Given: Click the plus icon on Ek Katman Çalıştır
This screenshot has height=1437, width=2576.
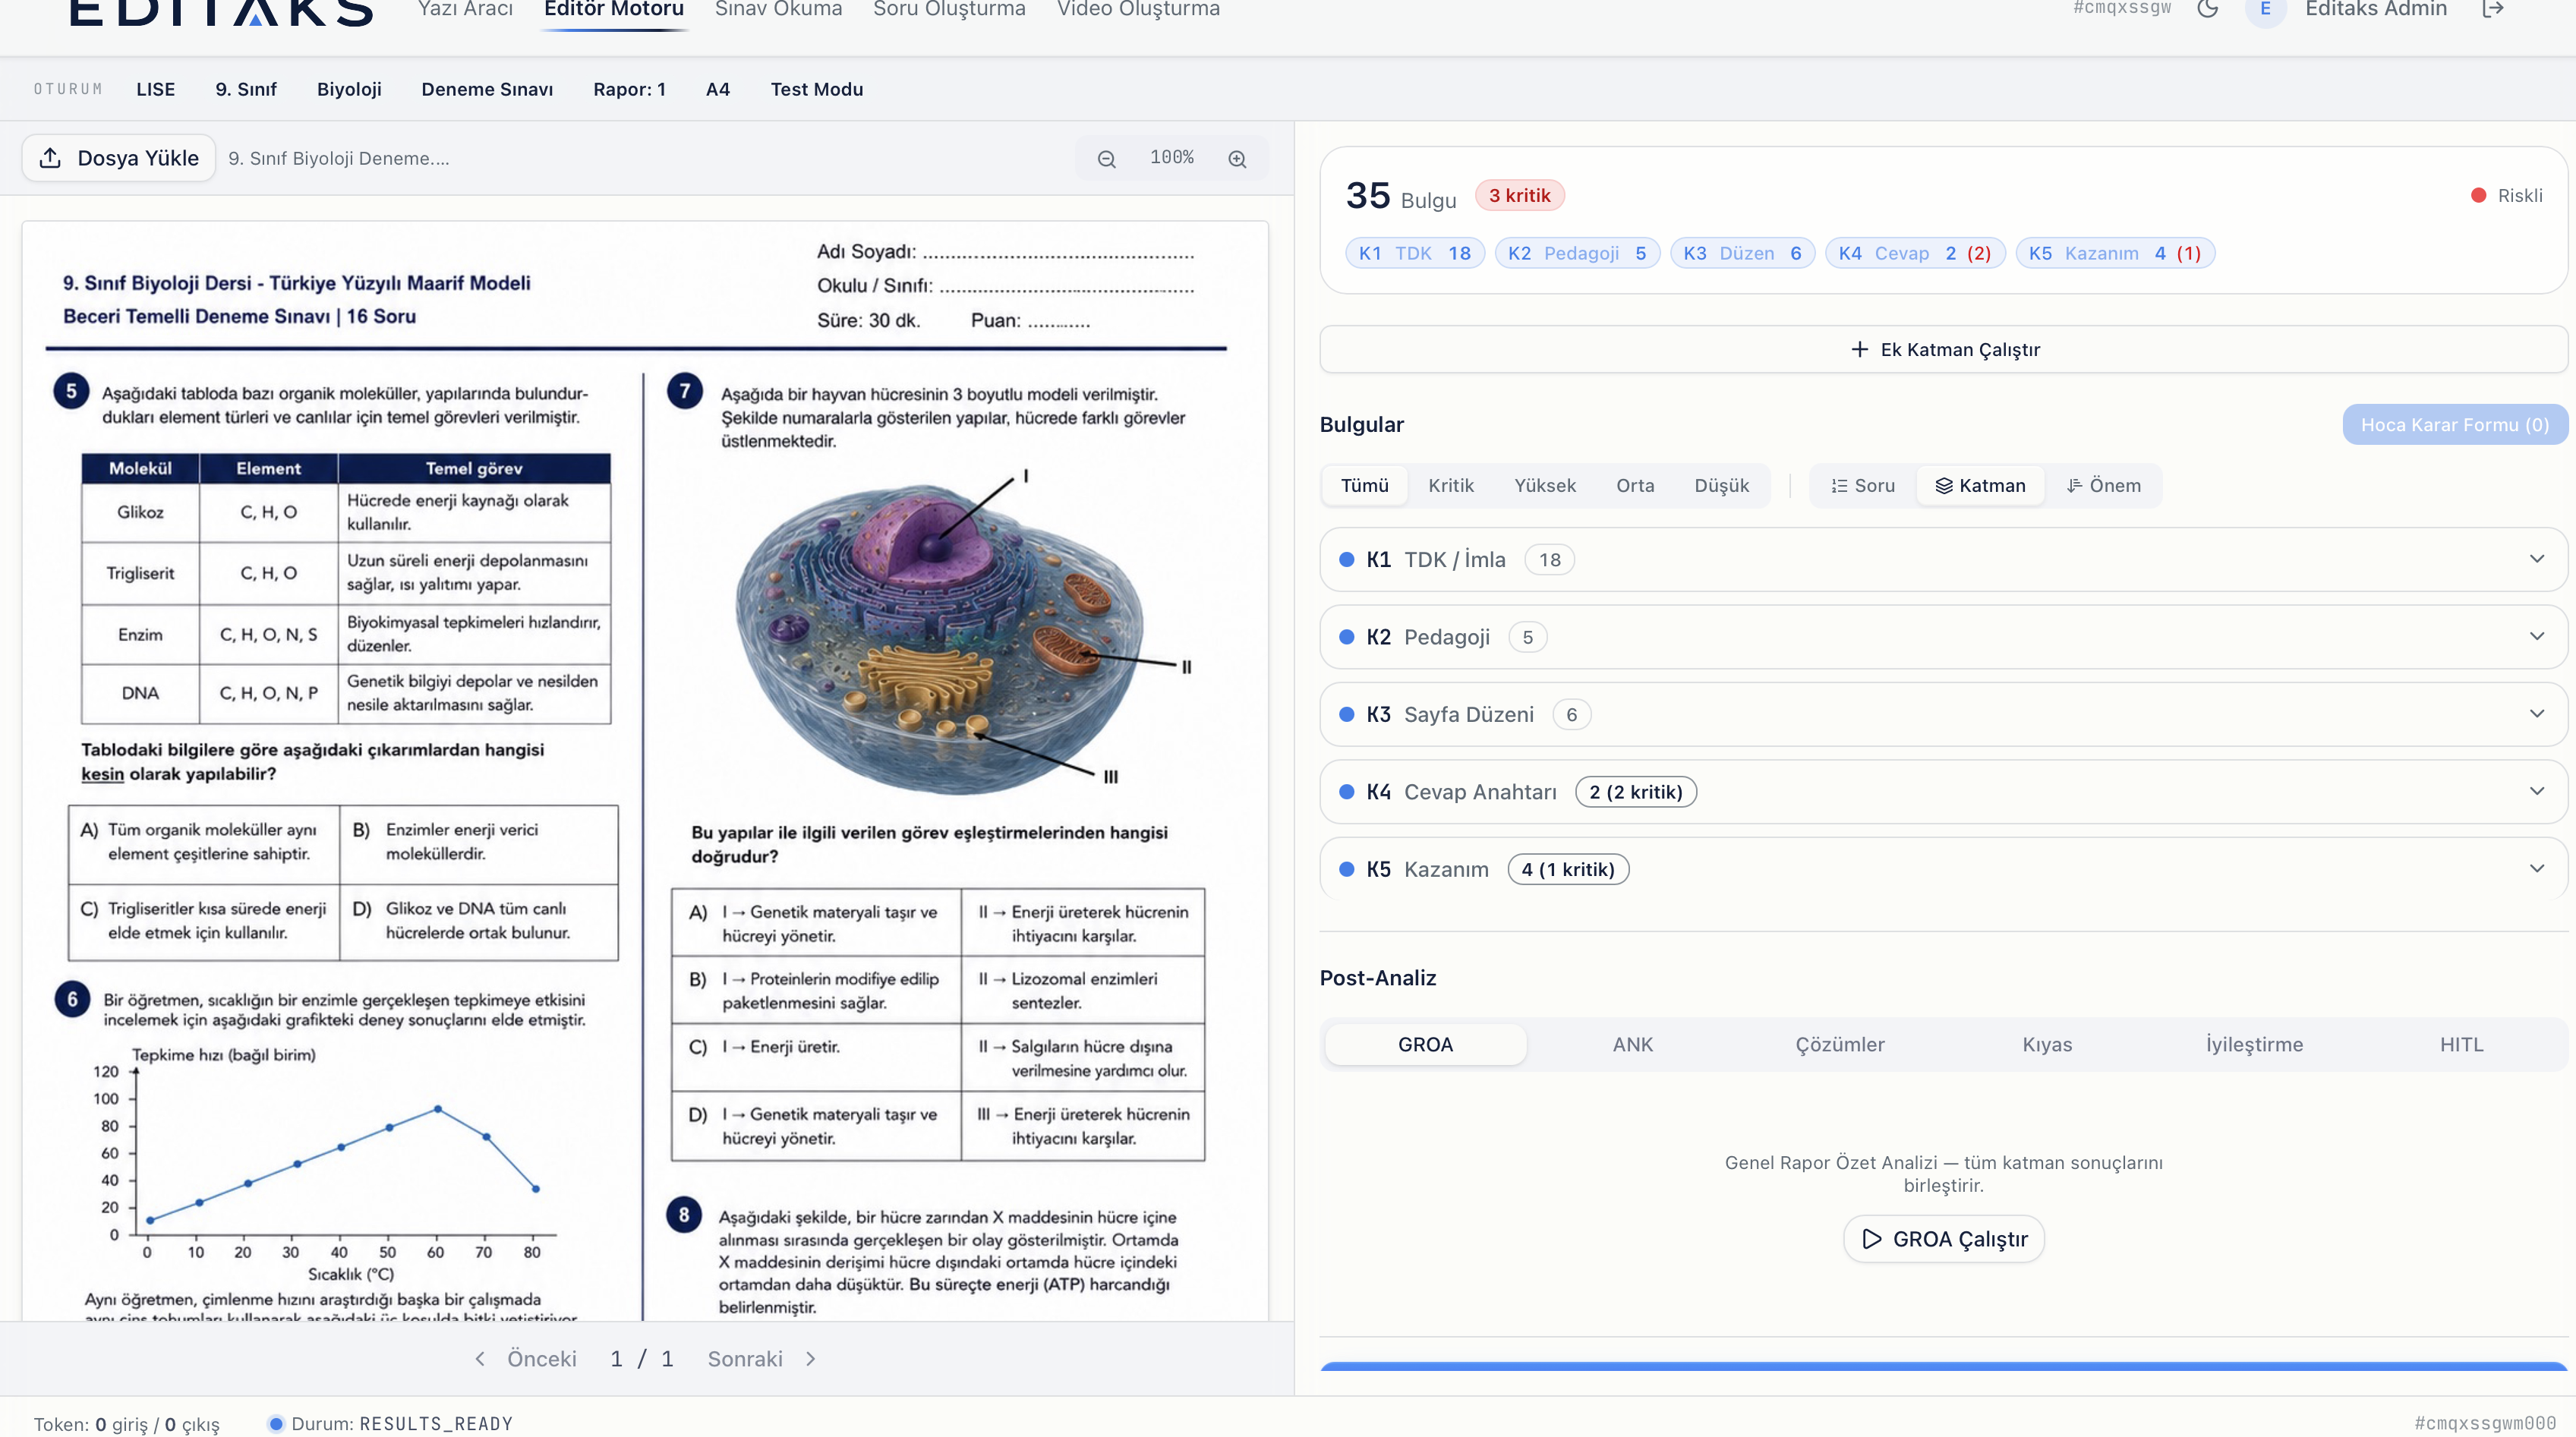Looking at the screenshot, I should (1859, 349).
